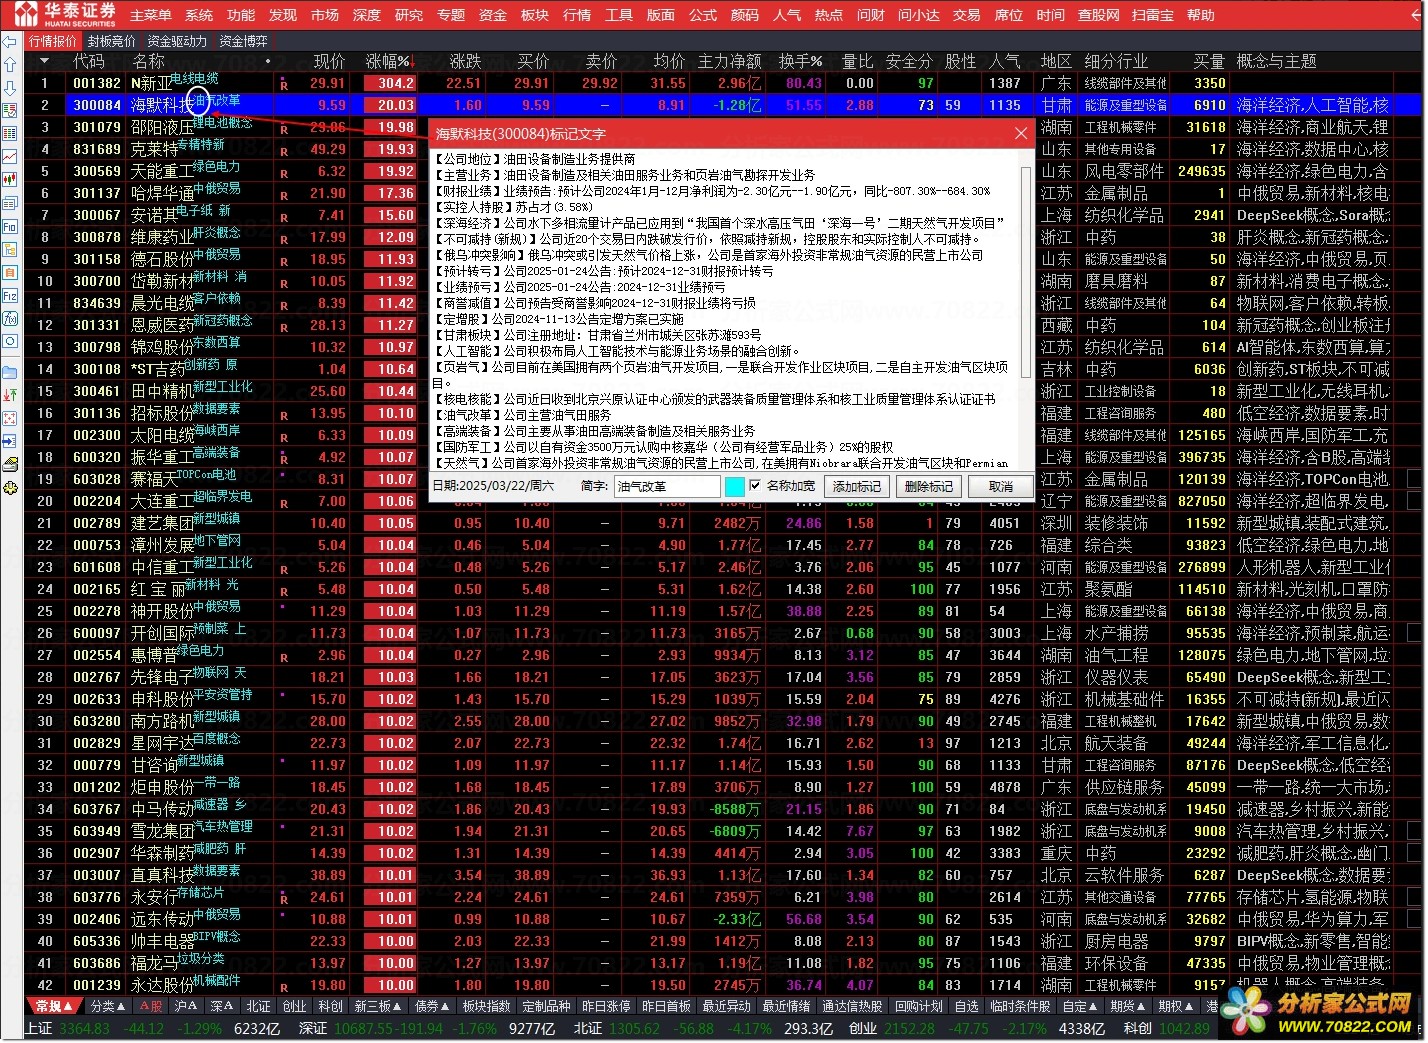The image size is (1428, 1043).
Task: Open the candlestick K-line sidebar icon
Action: 10,180
